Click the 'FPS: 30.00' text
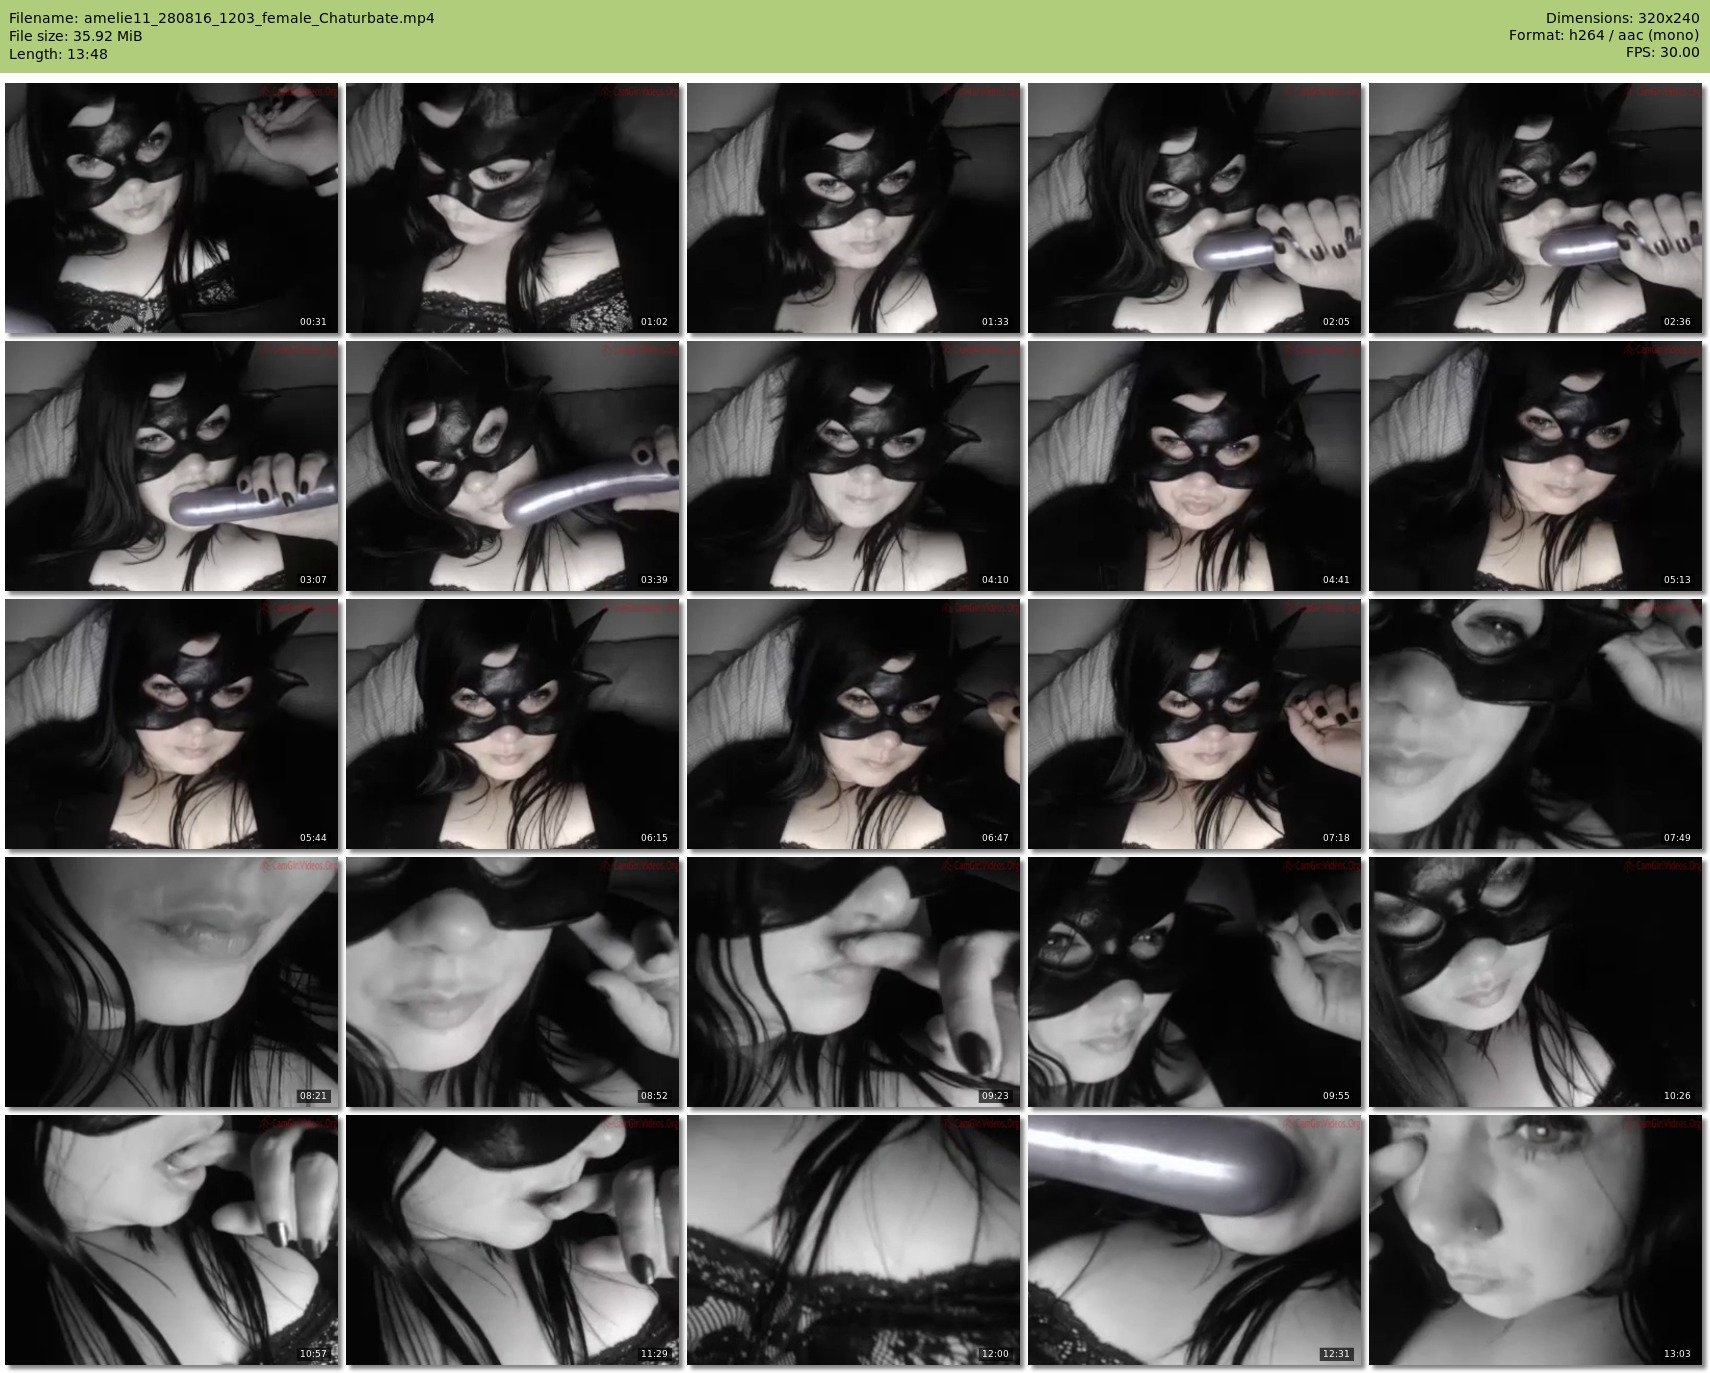The image size is (1710, 1373). click(x=1663, y=54)
